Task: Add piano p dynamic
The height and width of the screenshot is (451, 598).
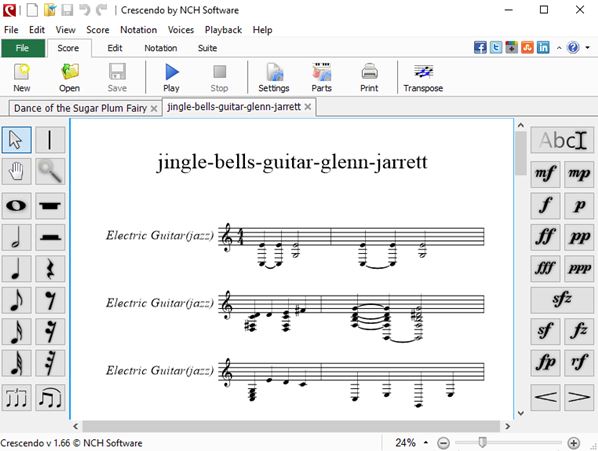Action: tap(579, 205)
